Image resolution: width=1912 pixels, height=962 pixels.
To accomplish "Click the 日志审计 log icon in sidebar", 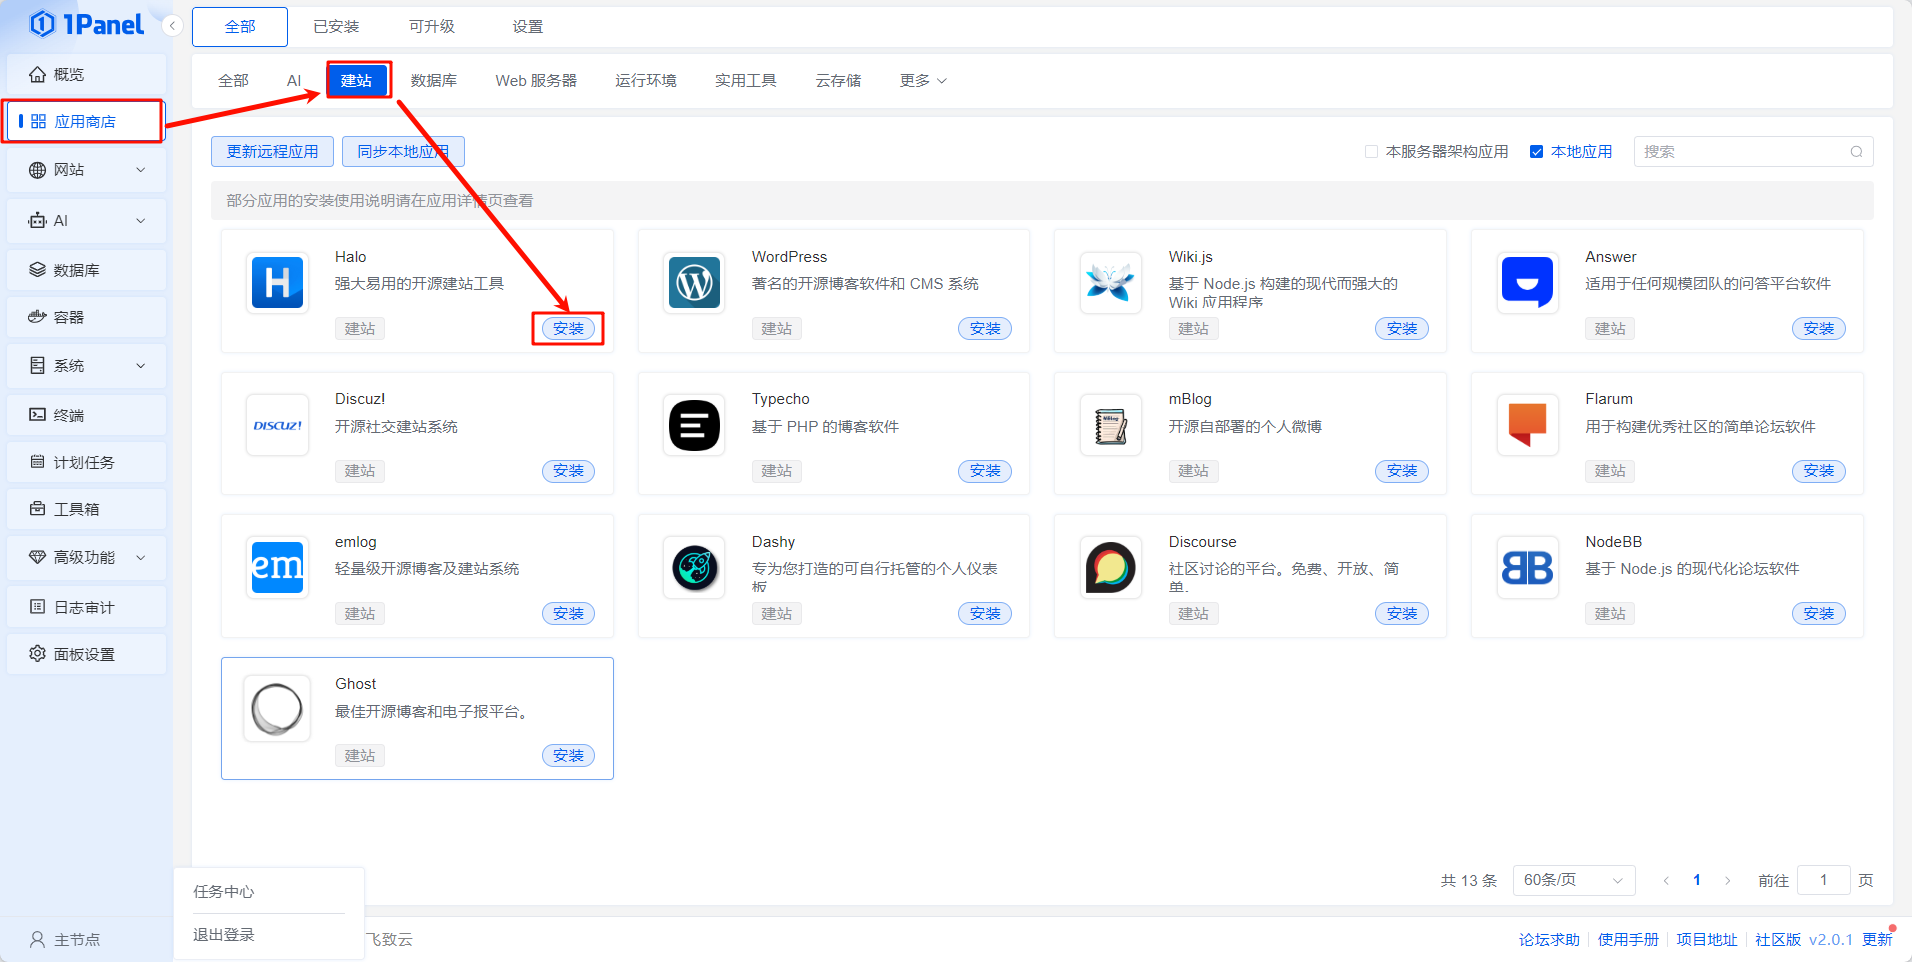I will coord(37,606).
